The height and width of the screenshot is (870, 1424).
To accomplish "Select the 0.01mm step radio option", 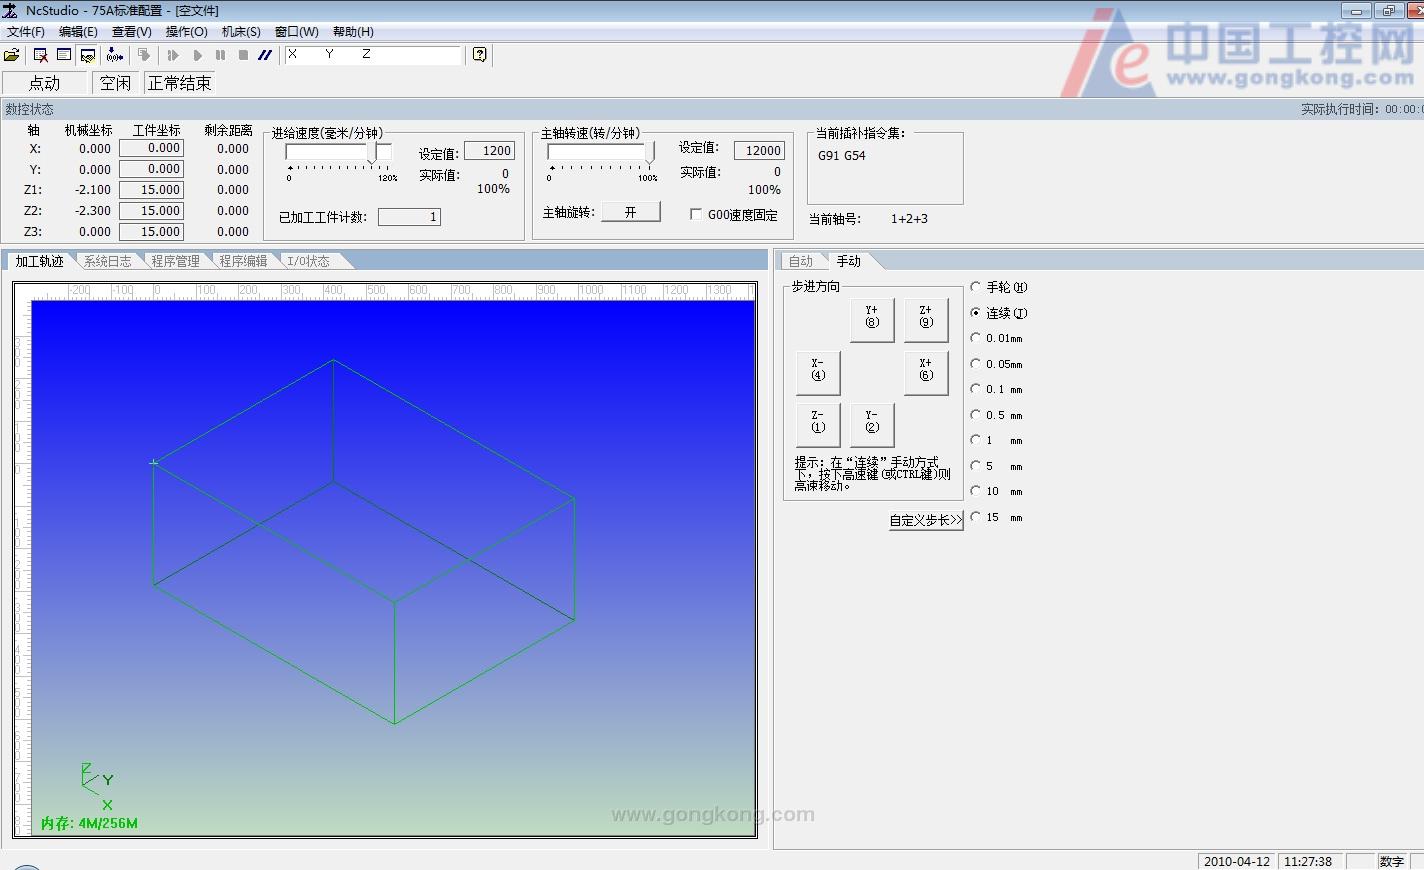I will click(976, 338).
